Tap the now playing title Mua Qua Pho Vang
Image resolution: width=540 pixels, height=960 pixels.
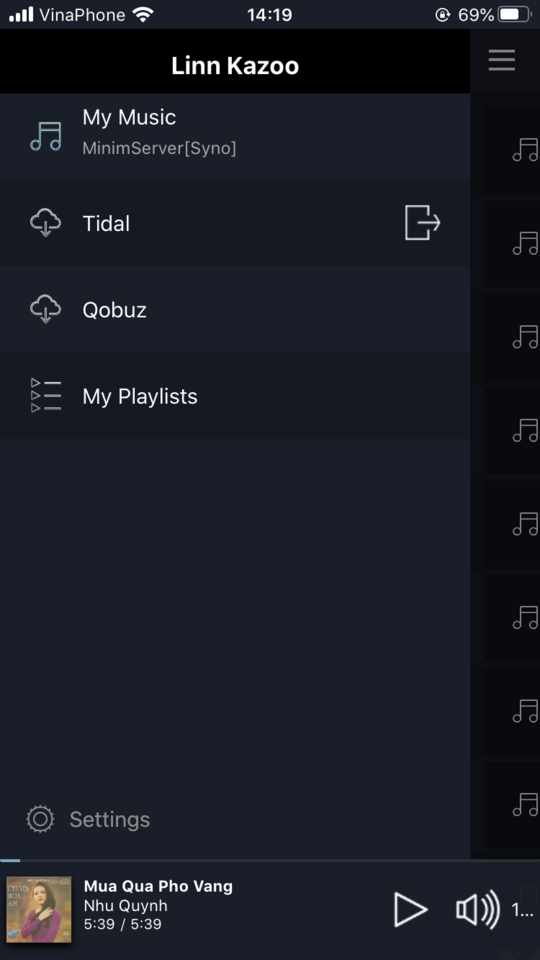158,886
